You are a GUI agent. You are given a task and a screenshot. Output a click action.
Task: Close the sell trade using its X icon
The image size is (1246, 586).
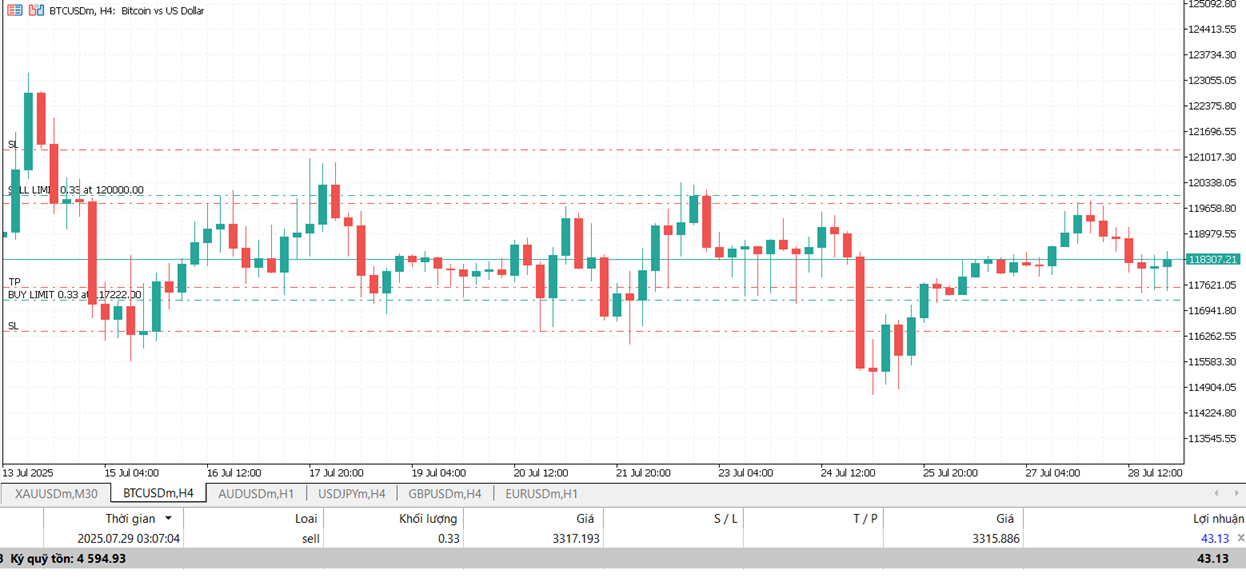[x=1241, y=538]
